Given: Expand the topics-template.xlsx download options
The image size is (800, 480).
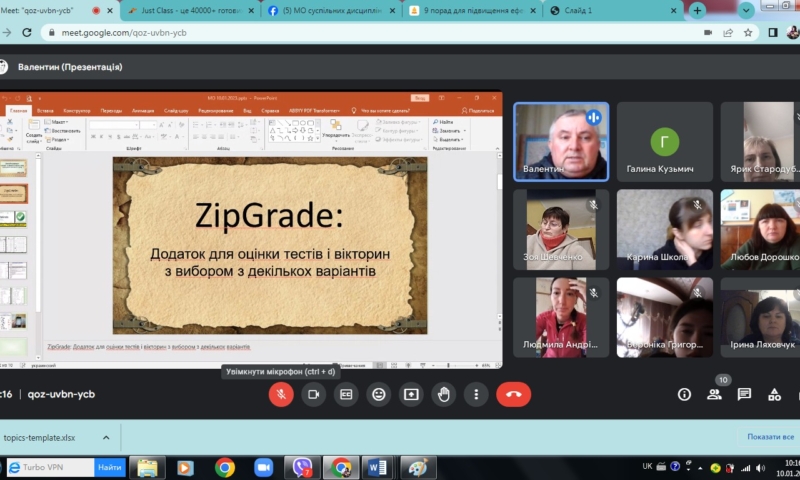Looking at the screenshot, I should click(106, 438).
